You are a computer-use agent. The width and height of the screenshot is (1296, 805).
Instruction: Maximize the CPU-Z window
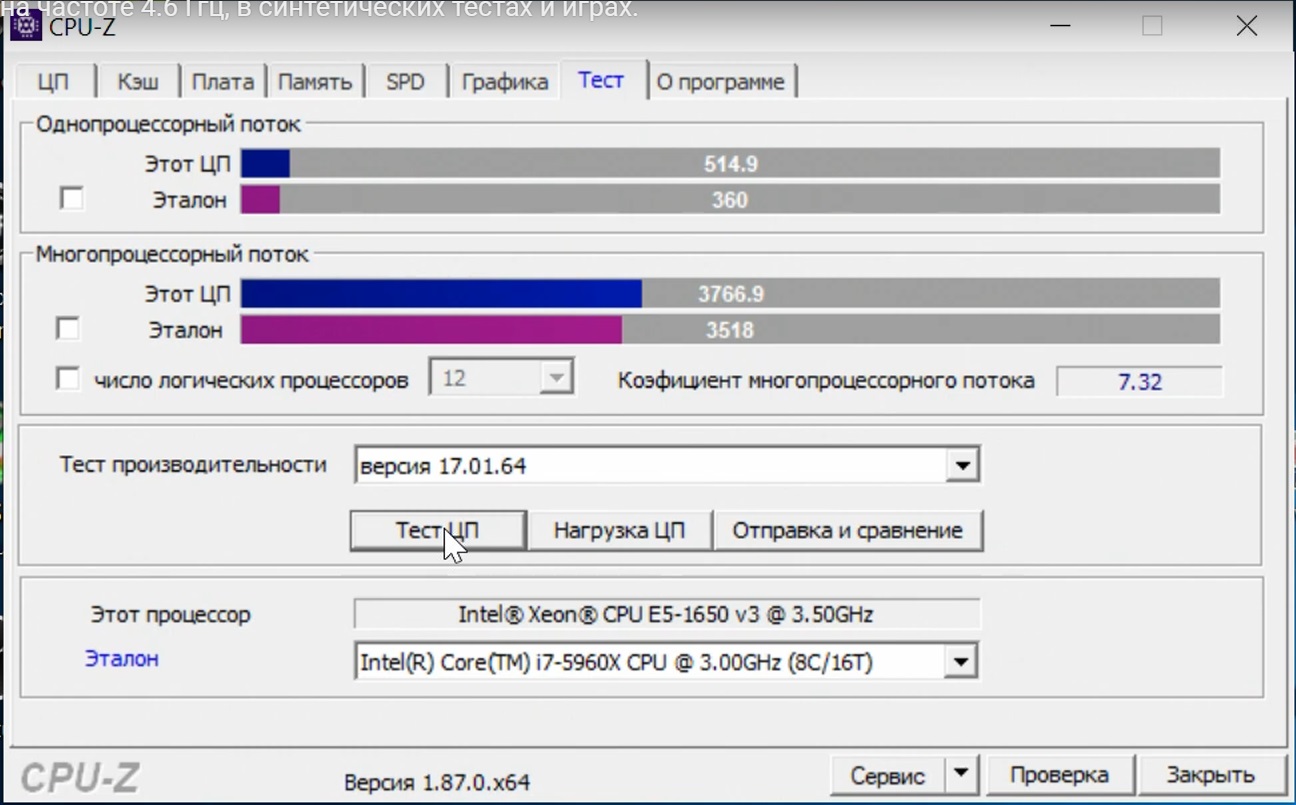pos(1152,26)
